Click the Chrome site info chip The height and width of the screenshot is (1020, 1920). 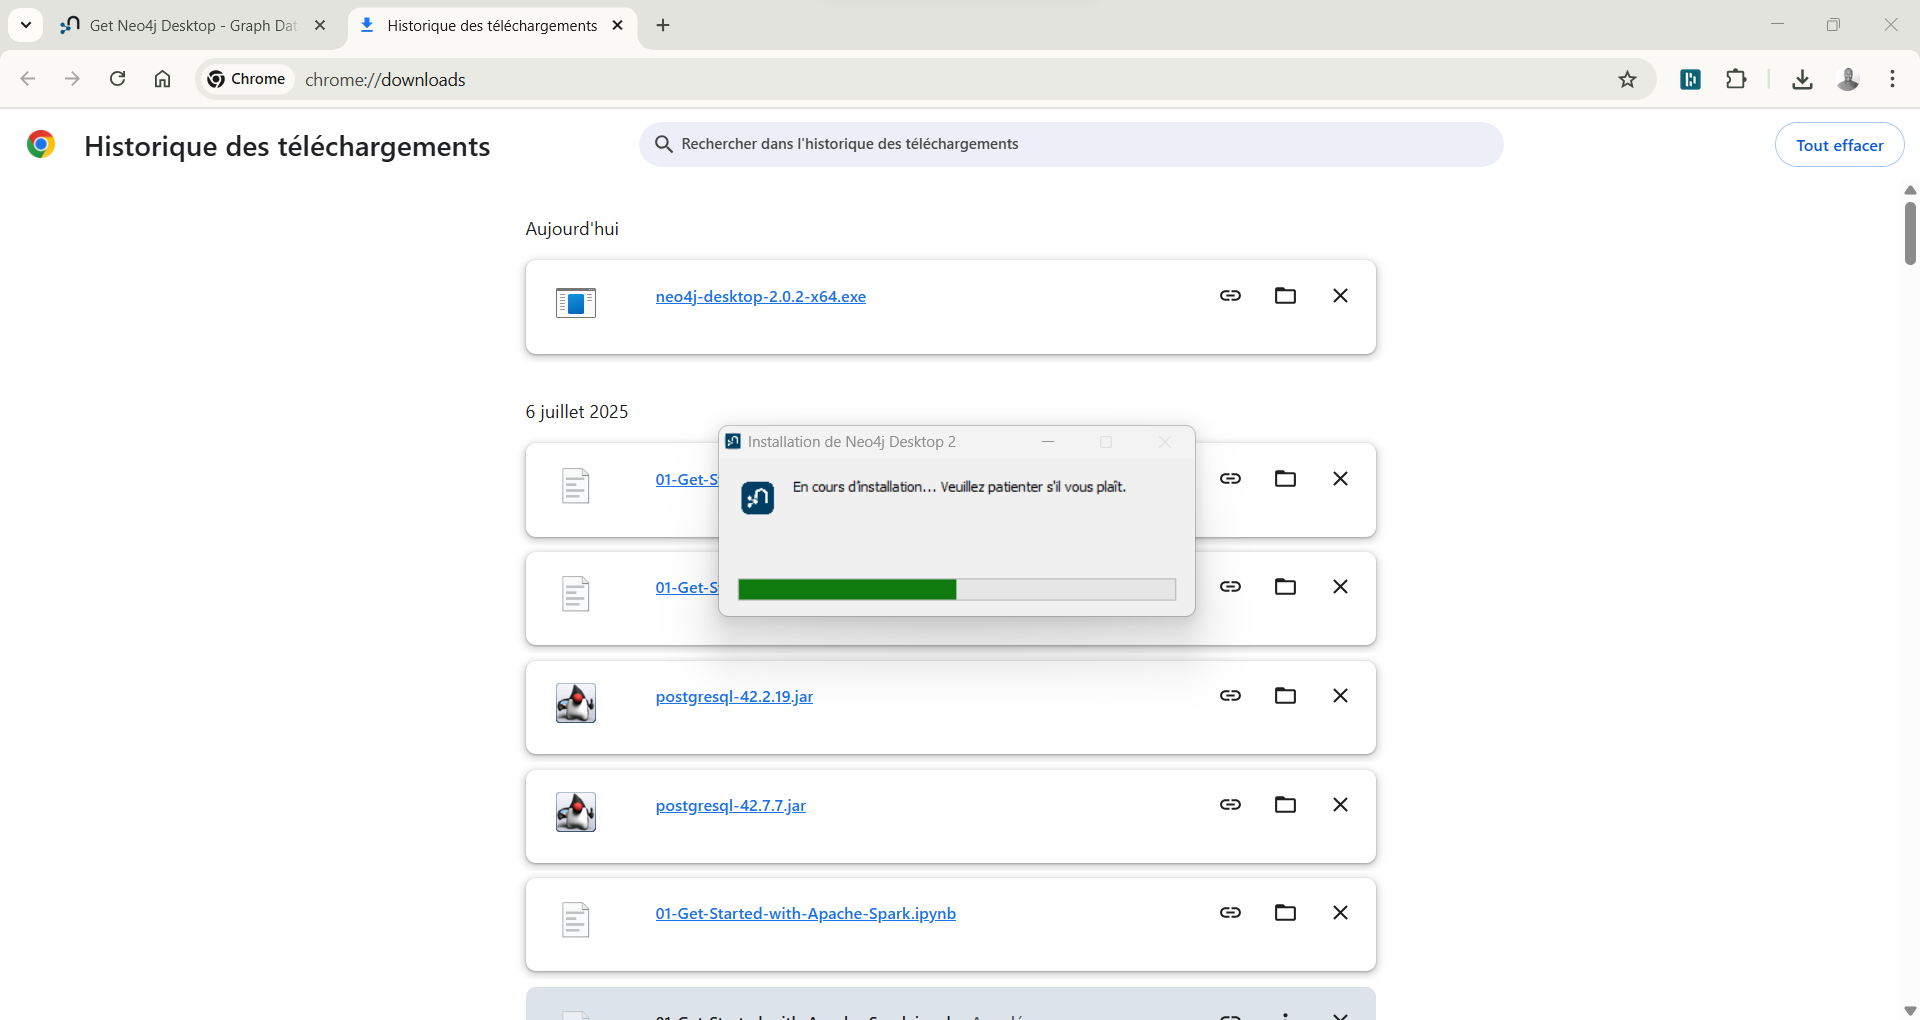pyautogui.click(x=246, y=79)
